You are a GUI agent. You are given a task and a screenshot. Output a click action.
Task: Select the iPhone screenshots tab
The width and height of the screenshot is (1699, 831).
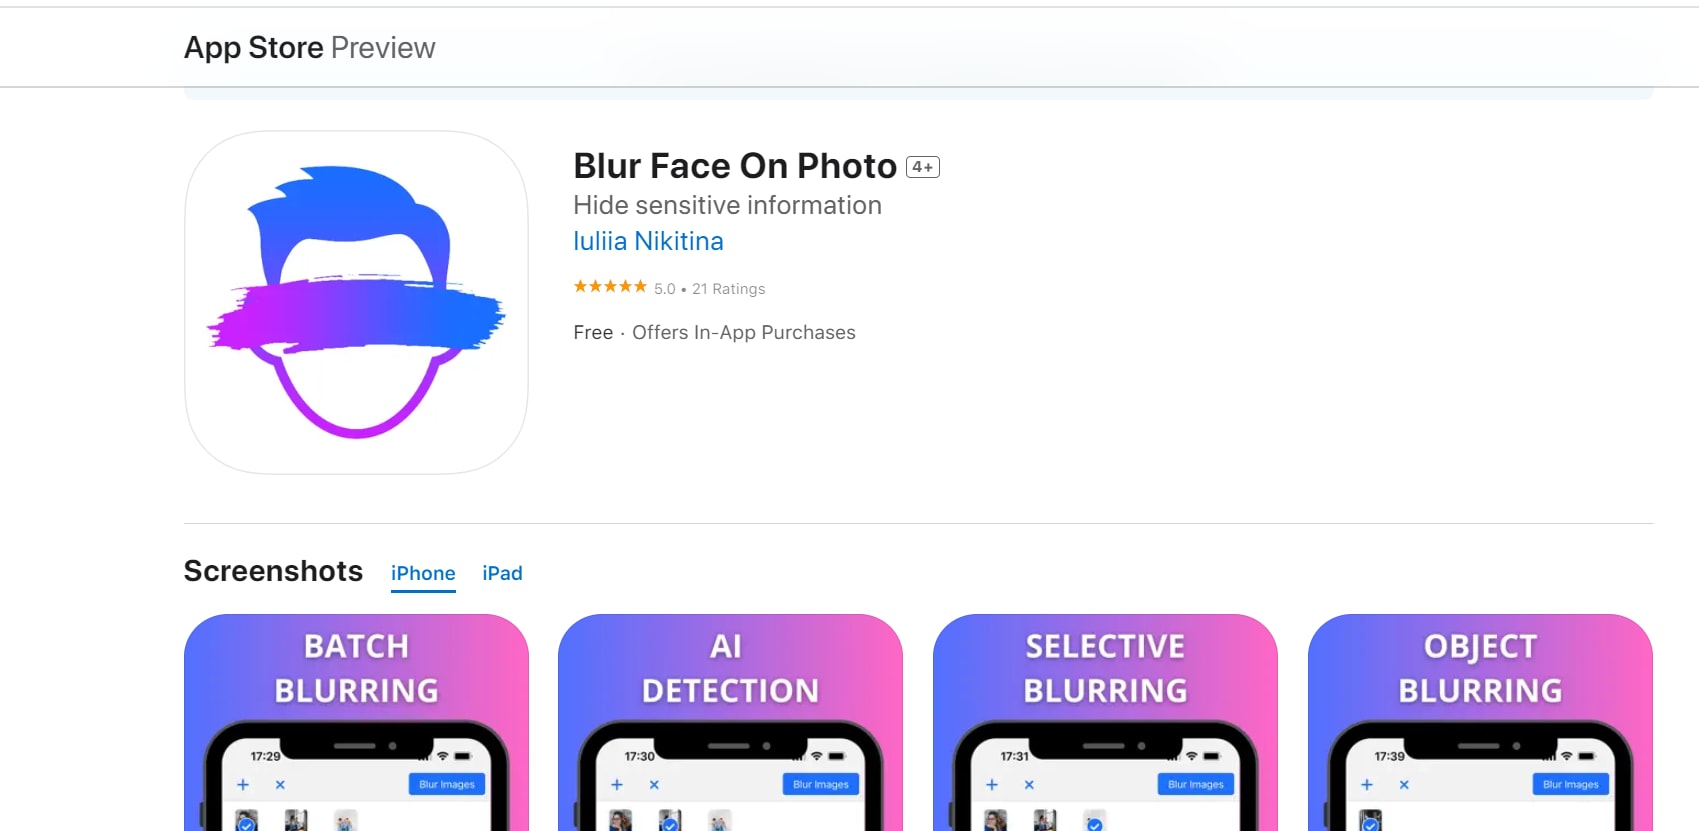click(423, 573)
